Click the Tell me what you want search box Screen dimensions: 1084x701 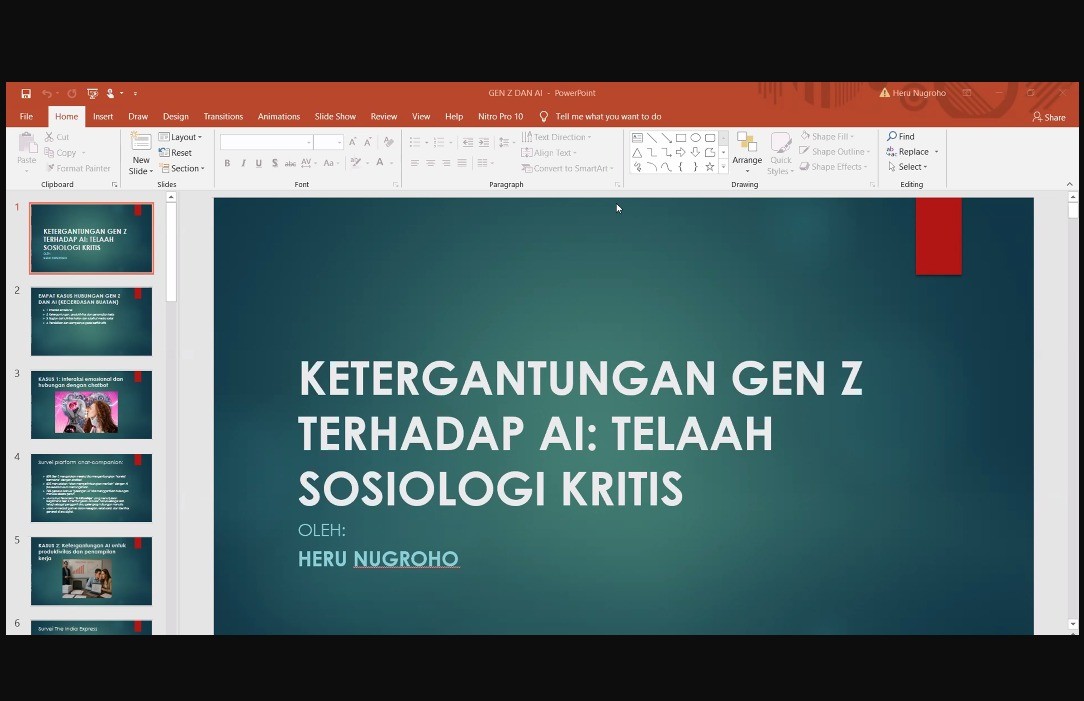608,117
